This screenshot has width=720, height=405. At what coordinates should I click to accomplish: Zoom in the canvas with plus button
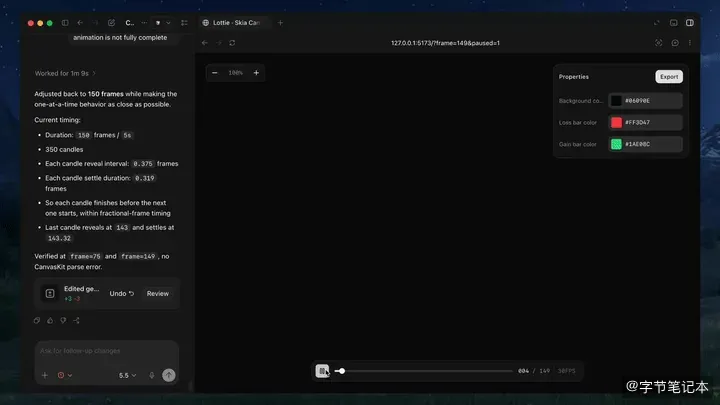pos(256,73)
